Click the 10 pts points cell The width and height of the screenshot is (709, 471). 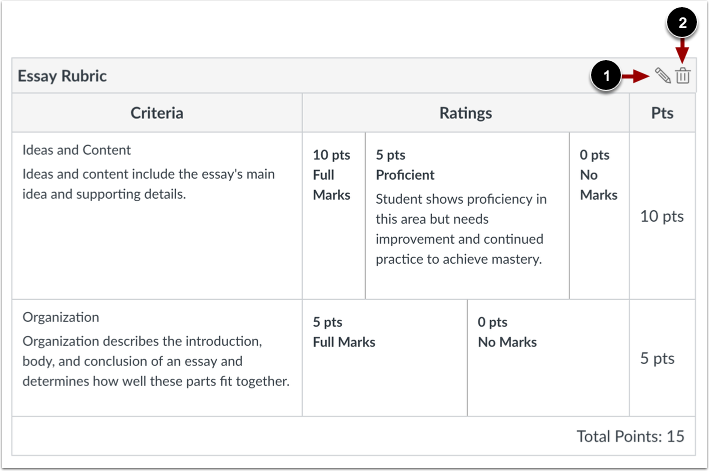coord(662,216)
